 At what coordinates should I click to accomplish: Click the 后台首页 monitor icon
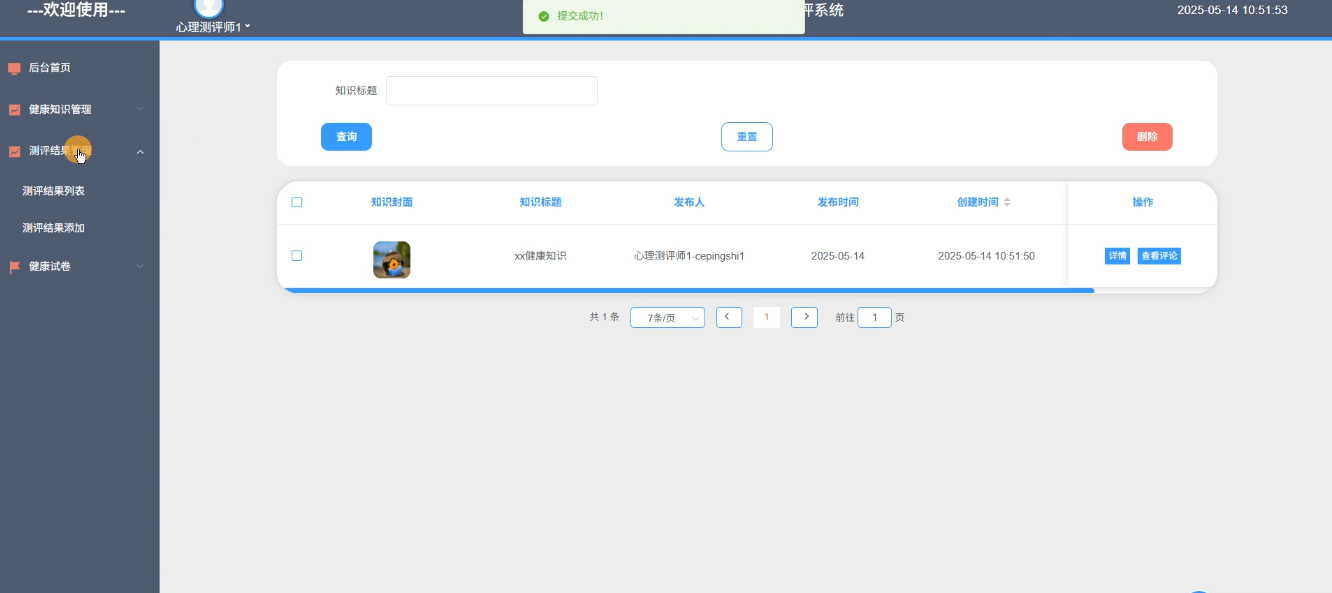point(14,69)
